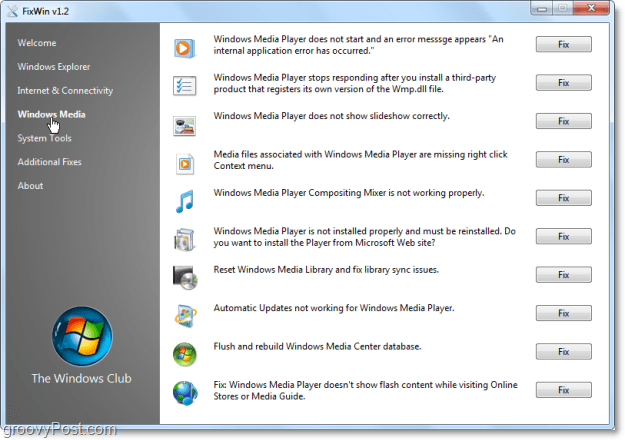Minimize the FixWin window
This screenshot has width=625, height=440.
pos(542,8)
